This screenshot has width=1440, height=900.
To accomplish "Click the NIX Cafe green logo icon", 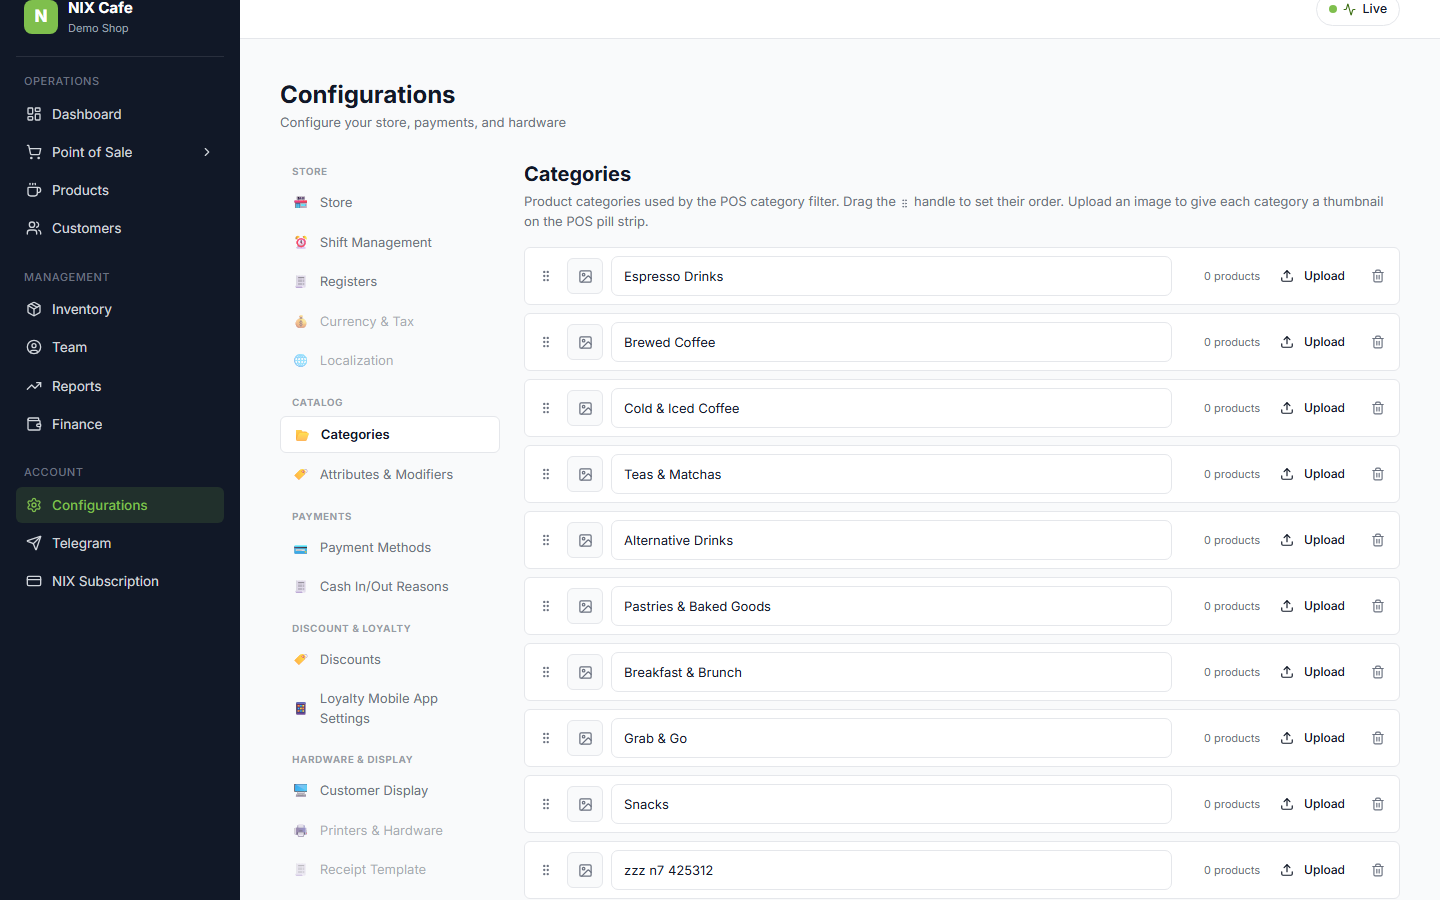I will pyautogui.click(x=41, y=16).
